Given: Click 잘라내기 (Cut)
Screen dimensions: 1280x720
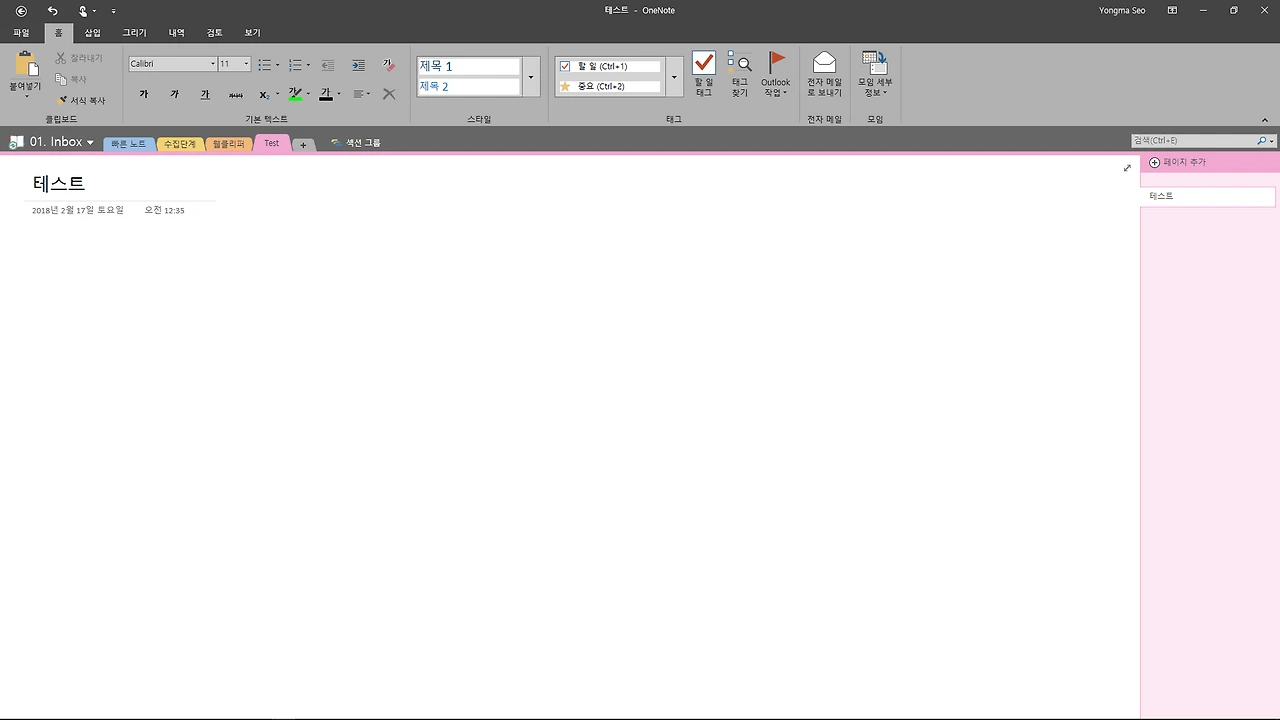Looking at the screenshot, I should pos(79,58).
